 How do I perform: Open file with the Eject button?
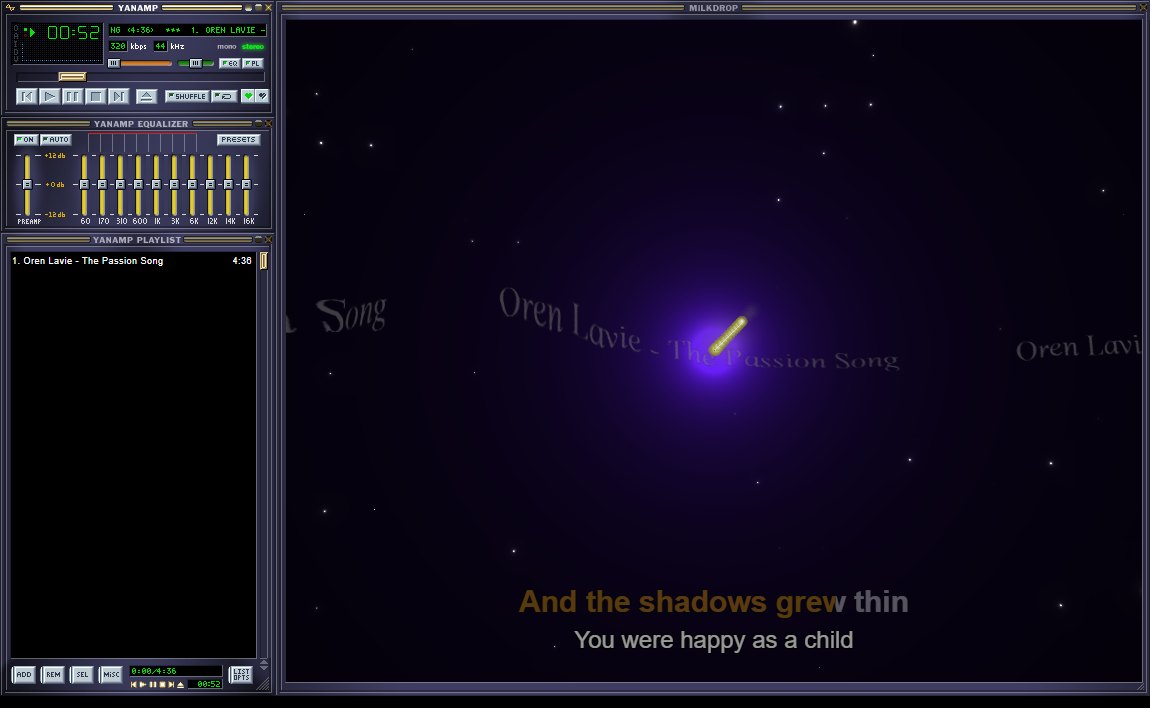pos(146,96)
